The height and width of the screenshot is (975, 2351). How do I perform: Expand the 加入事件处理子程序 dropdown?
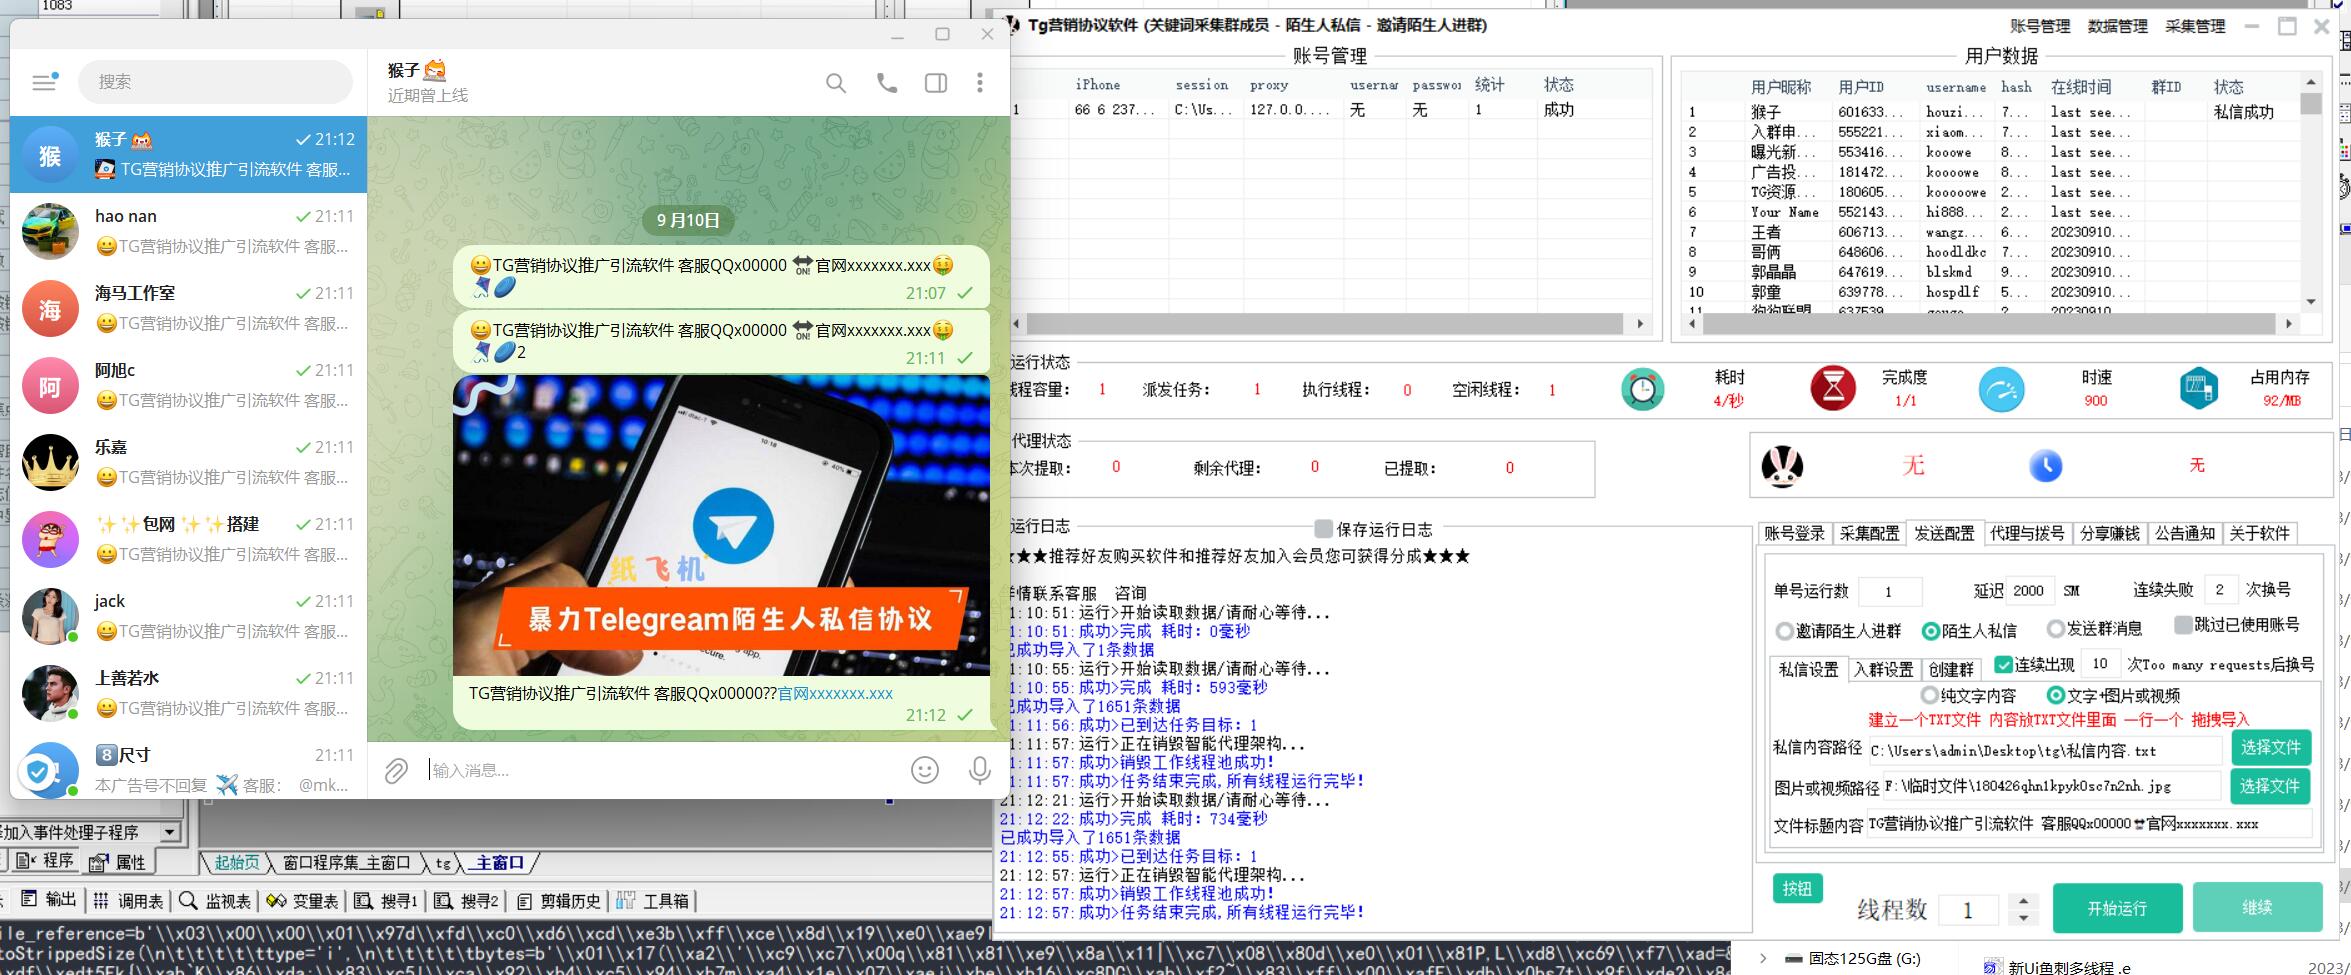[x=169, y=832]
